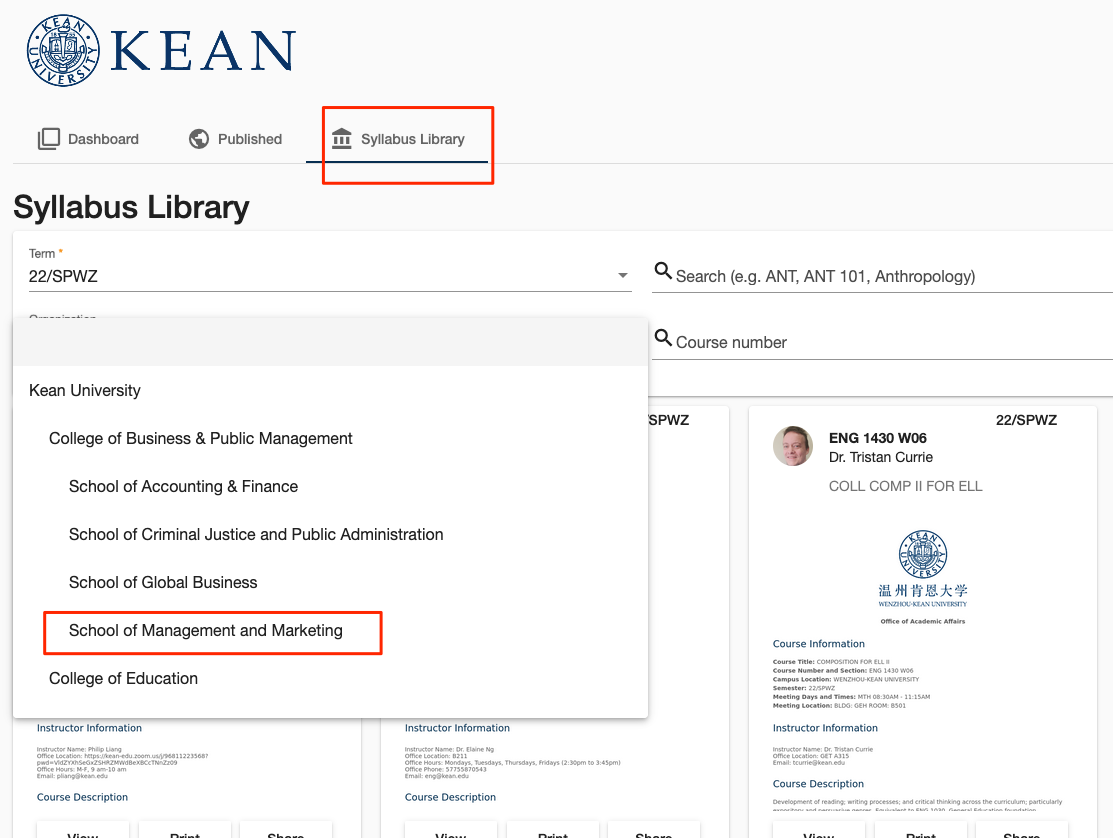The width and height of the screenshot is (1113, 838).
Task: Click the magnifier icon beside Course number
Action: coord(663,338)
